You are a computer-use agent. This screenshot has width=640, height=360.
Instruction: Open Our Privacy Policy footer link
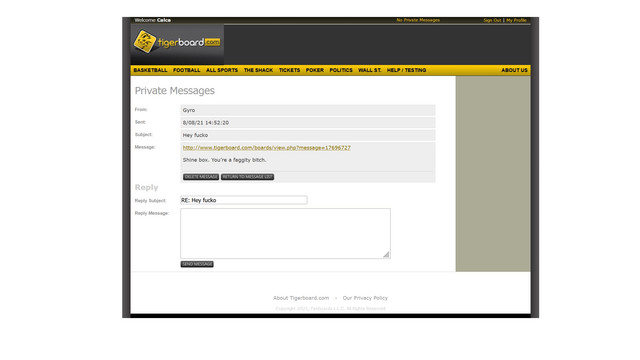(x=365, y=298)
